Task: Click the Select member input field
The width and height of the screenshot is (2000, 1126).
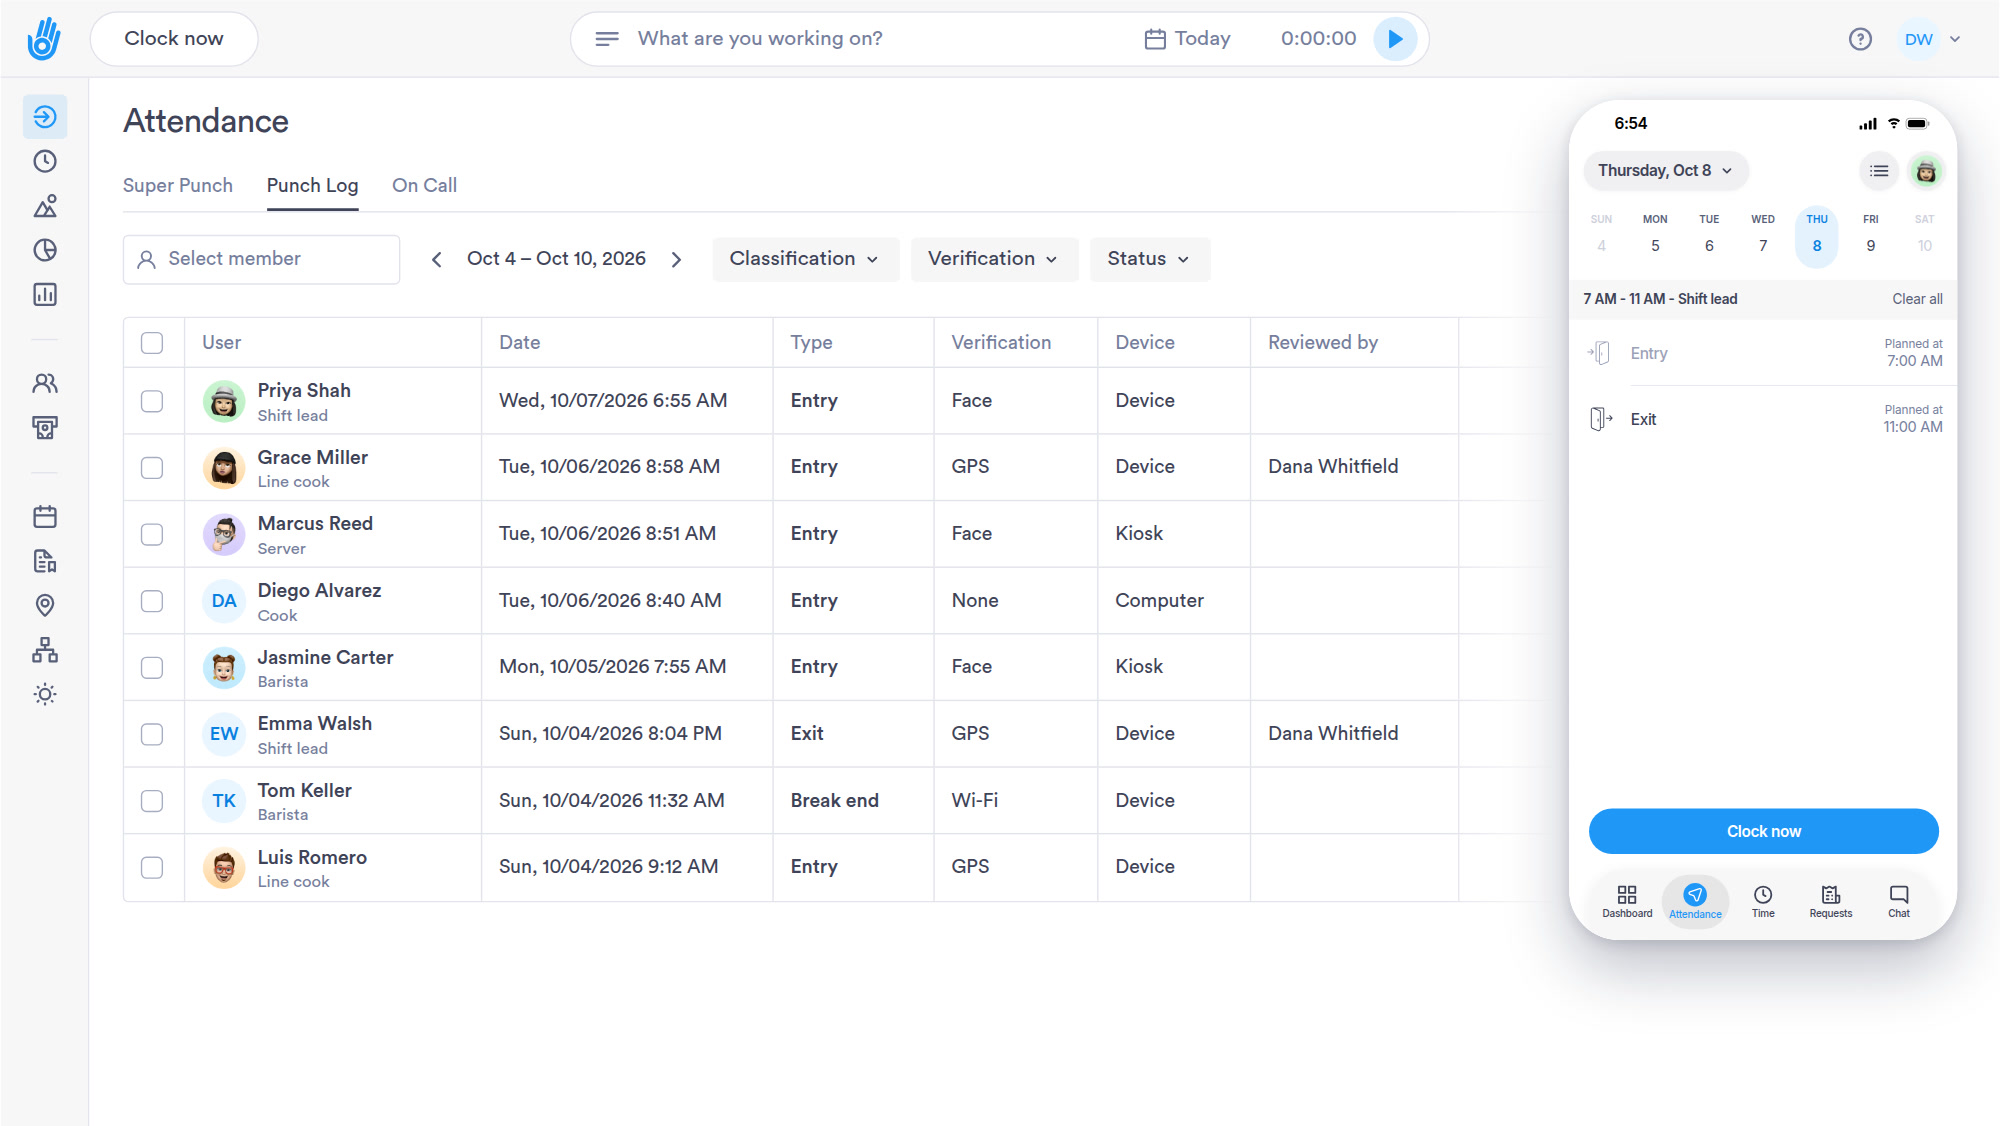Action: 261,259
